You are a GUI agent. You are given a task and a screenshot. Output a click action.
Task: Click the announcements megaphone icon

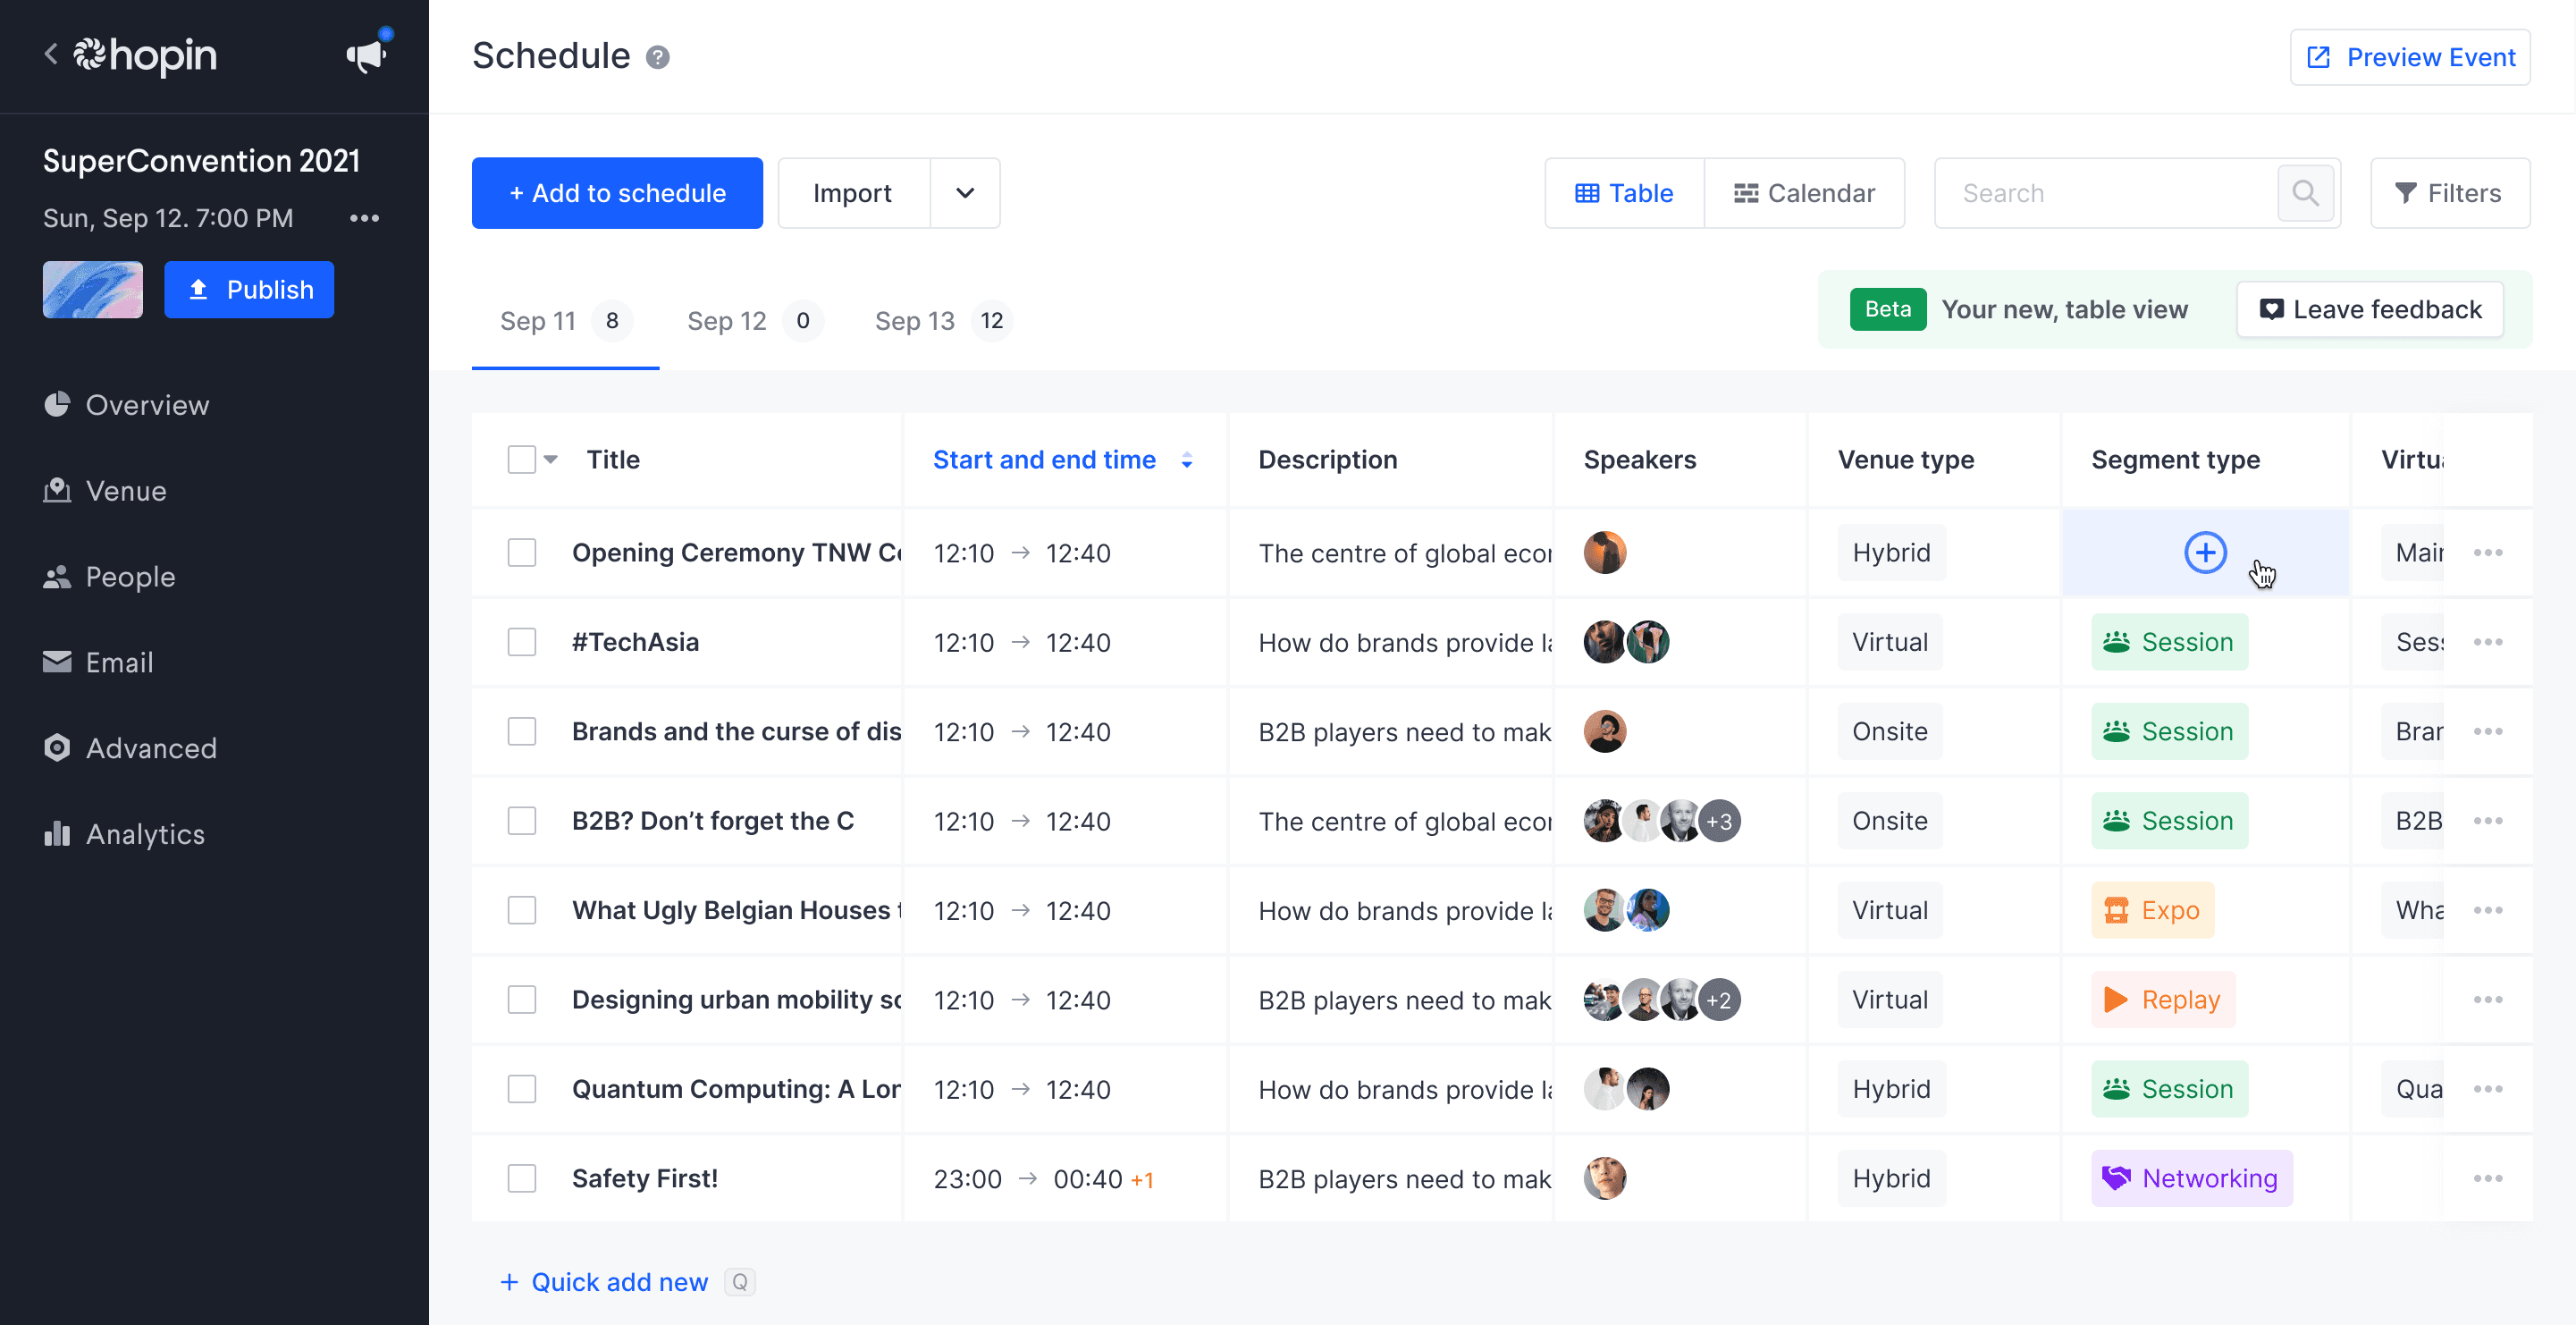pos(366,56)
